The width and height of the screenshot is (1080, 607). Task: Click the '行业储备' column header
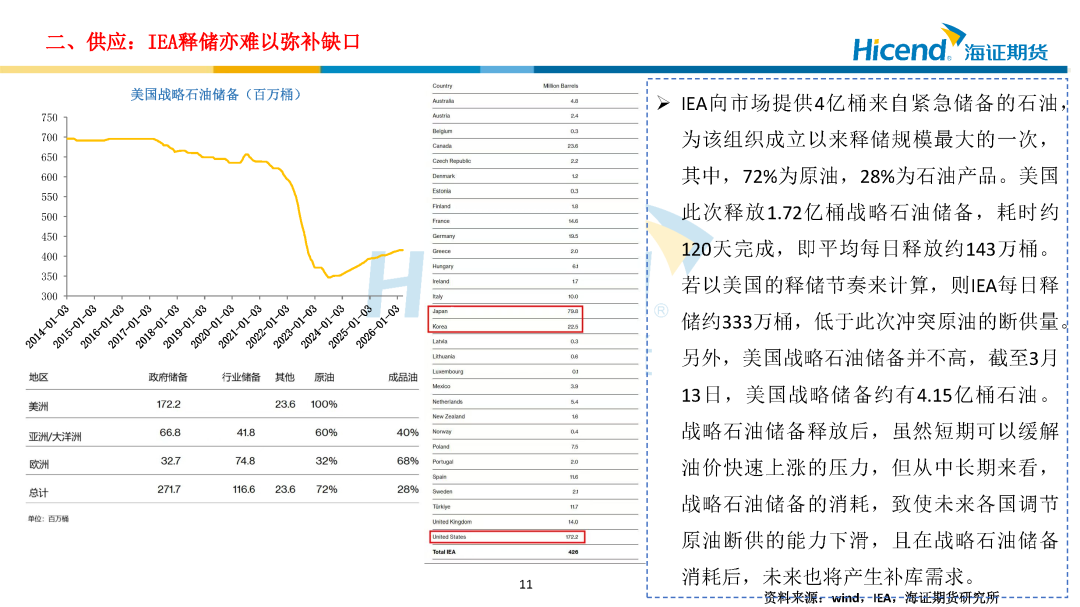point(241,378)
